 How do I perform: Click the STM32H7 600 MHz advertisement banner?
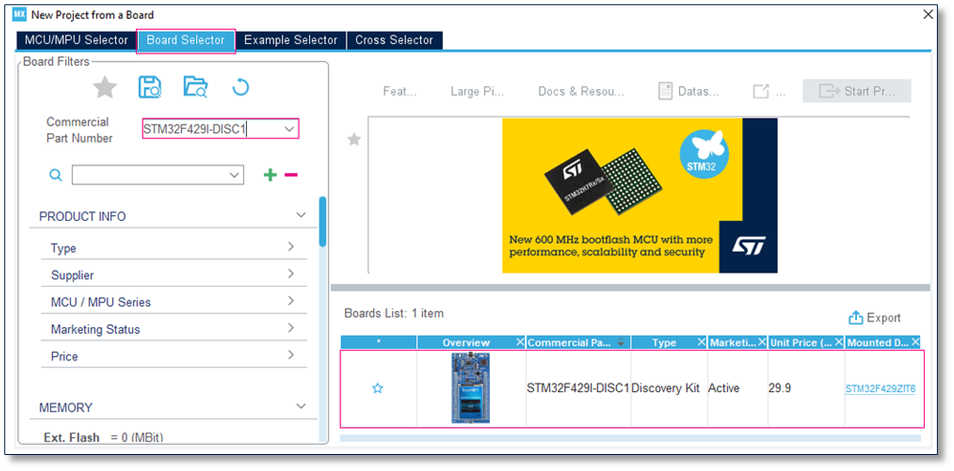(x=639, y=195)
